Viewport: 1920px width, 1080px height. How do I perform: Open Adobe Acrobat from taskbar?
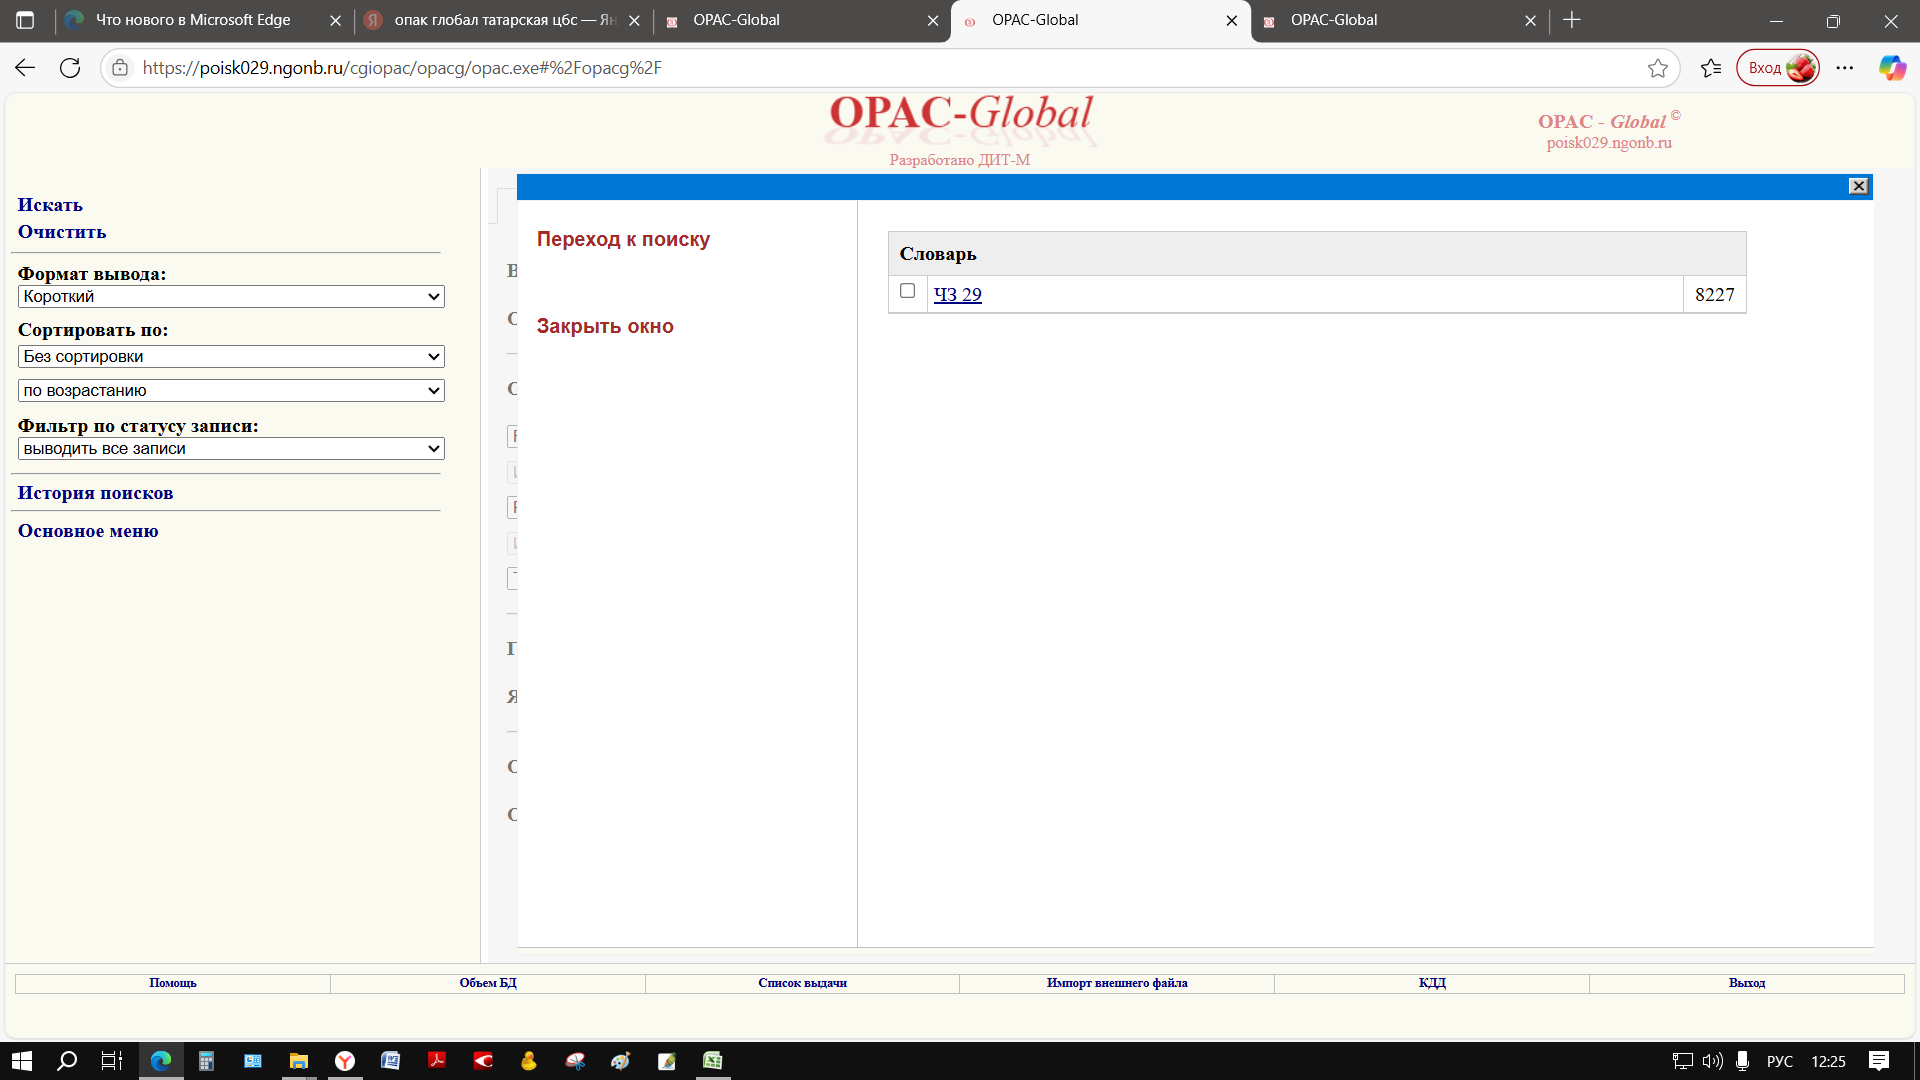click(437, 1061)
